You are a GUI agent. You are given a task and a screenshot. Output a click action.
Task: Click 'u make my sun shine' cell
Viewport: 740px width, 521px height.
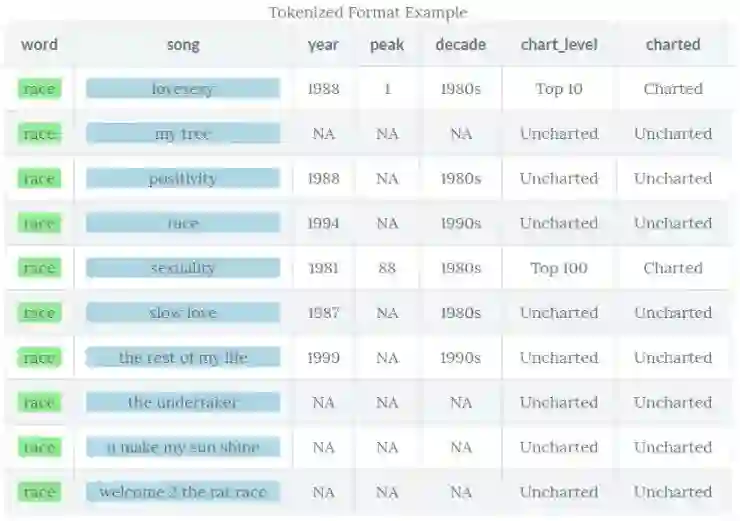[x=183, y=447]
